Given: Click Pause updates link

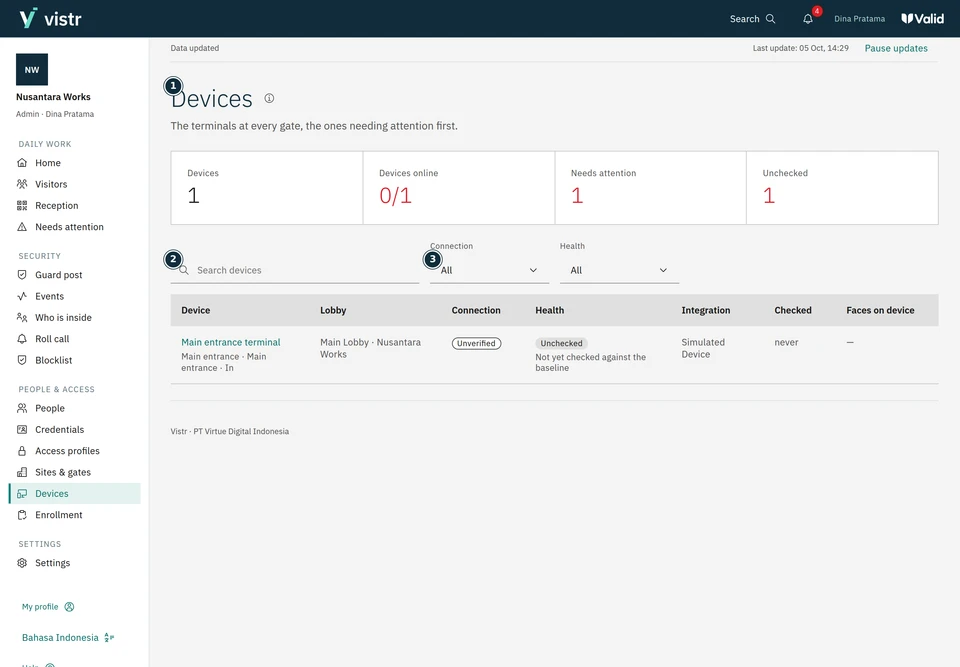Looking at the screenshot, I should pos(896,48).
